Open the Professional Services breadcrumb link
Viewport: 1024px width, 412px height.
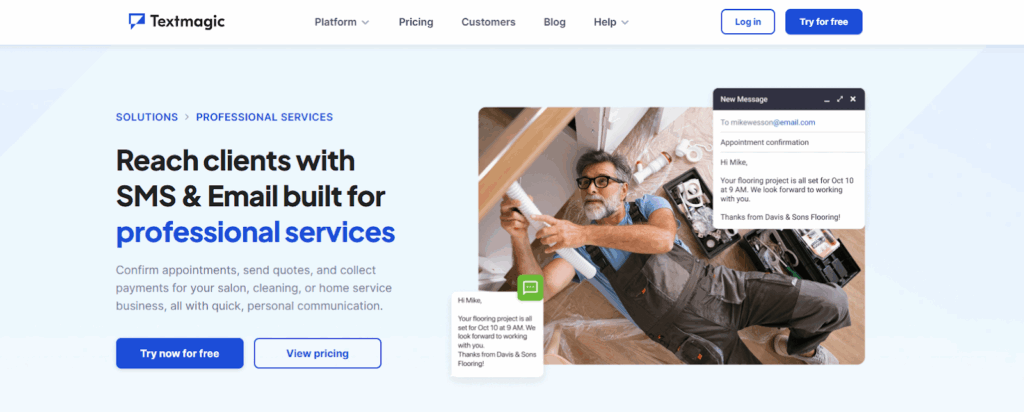click(x=264, y=118)
